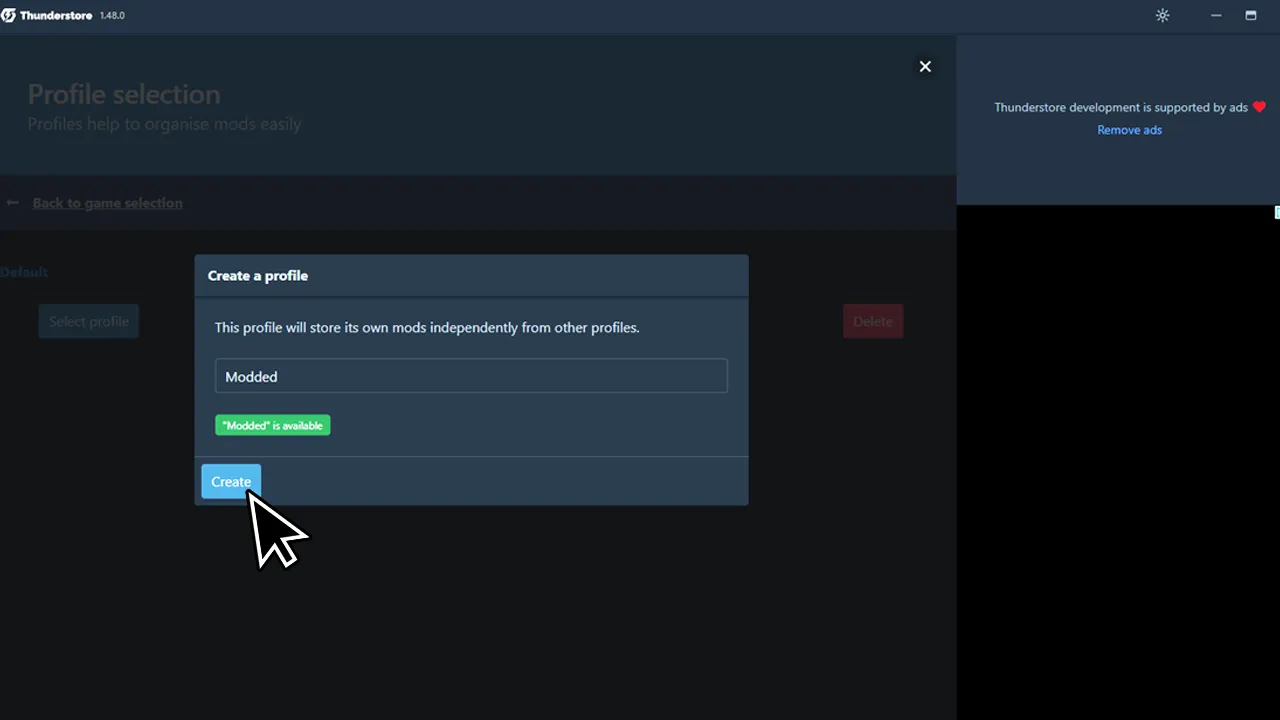This screenshot has width=1280, height=720.
Task: Click the minimize window icon
Action: 1216,15
